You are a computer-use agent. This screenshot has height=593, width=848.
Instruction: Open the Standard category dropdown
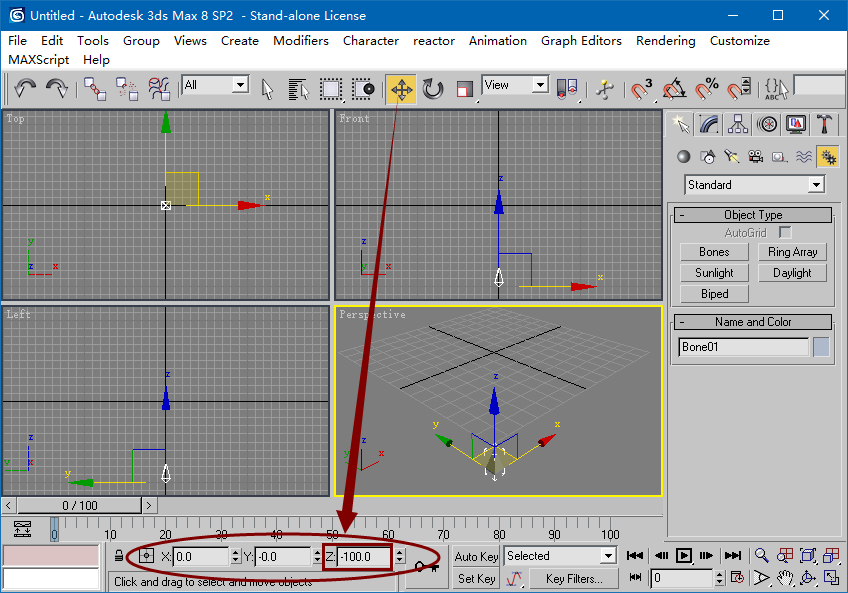coord(754,185)
